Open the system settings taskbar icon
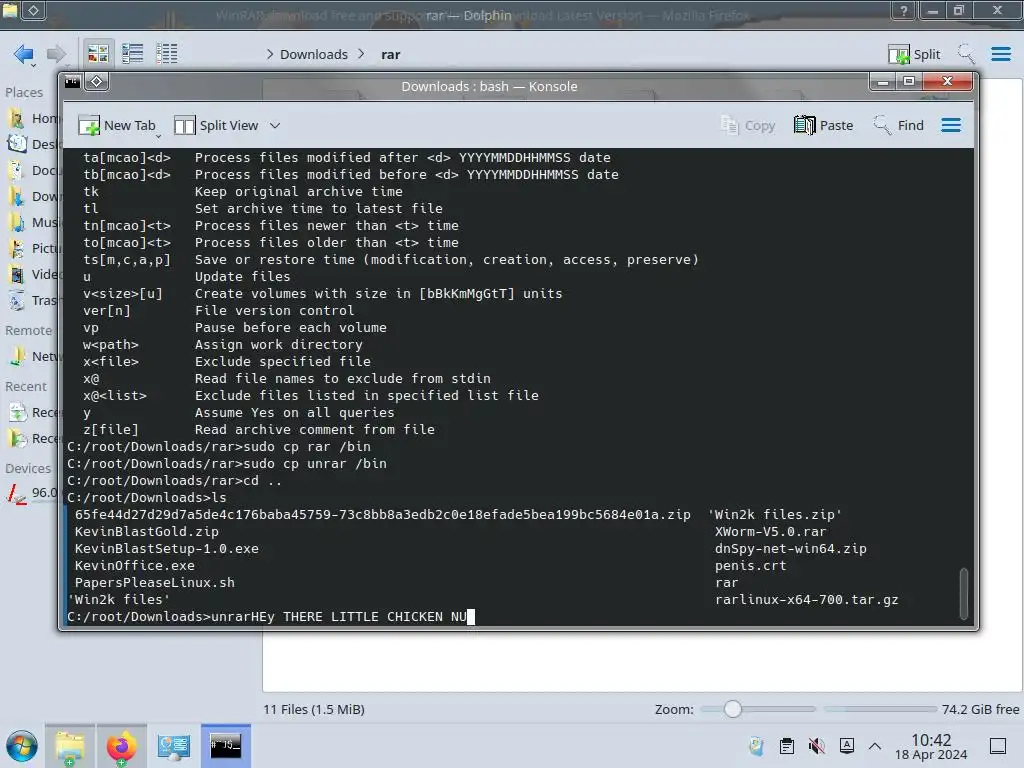1024x768 pixels. (174, 746)
